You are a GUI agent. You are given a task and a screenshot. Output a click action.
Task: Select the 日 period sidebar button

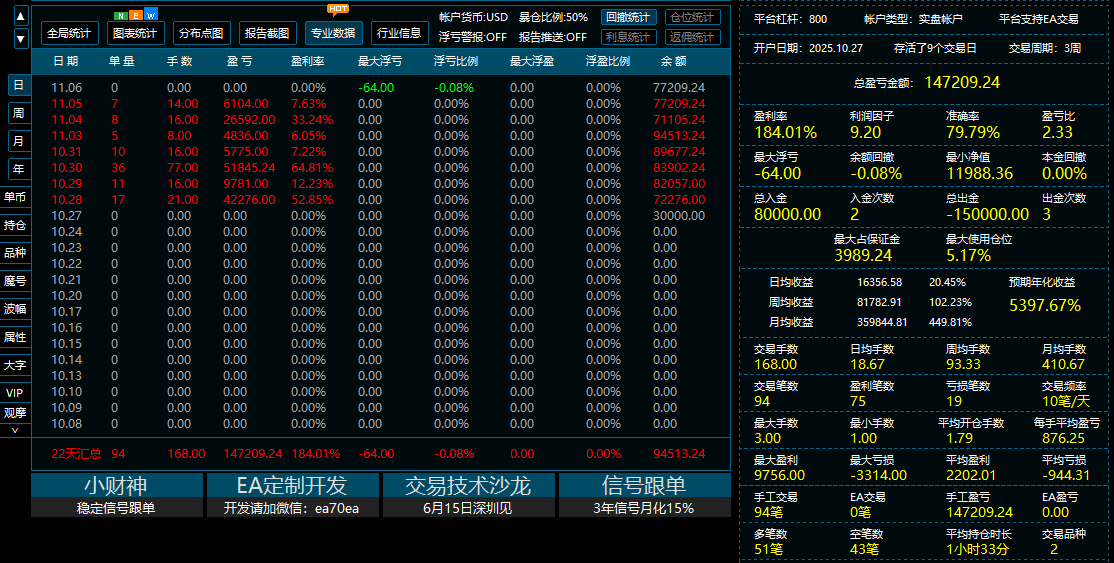[x=18, y=85]
